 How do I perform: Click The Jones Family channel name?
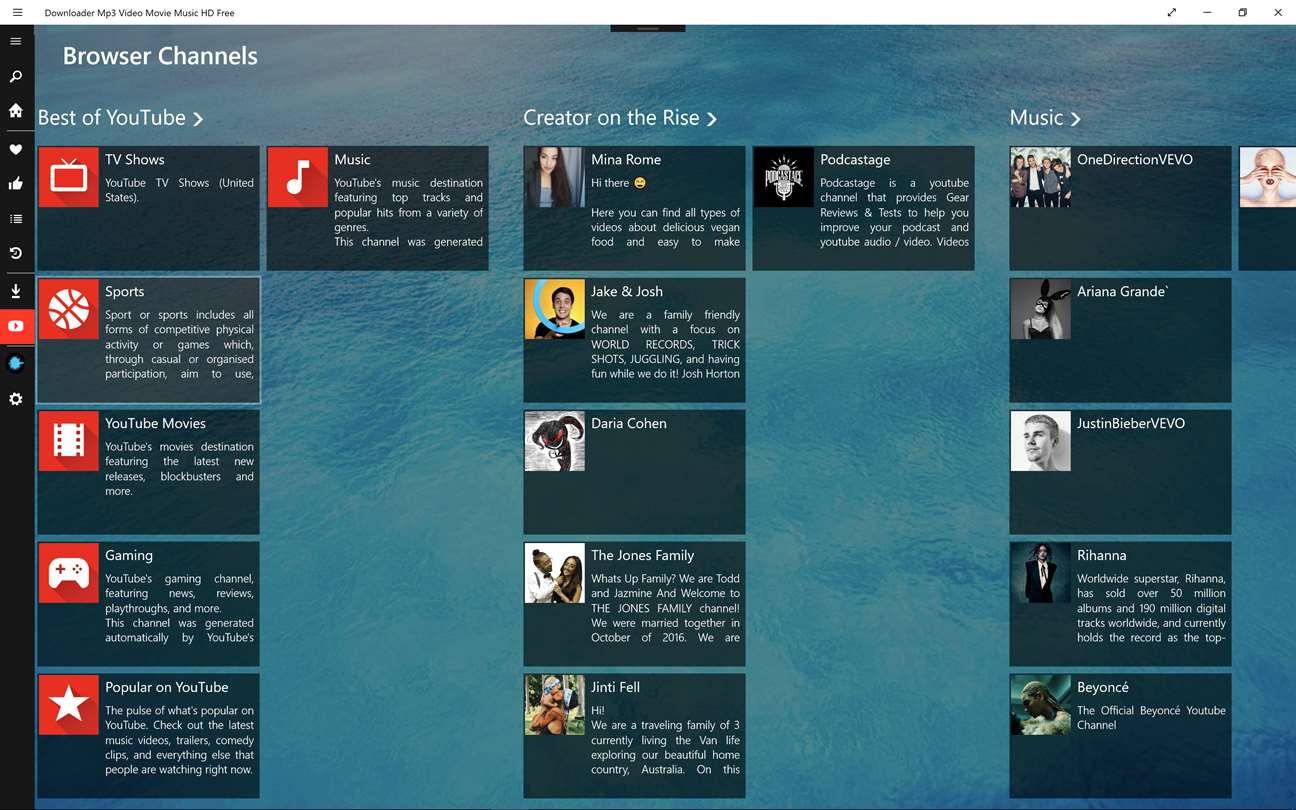click(x=642, y=556)
